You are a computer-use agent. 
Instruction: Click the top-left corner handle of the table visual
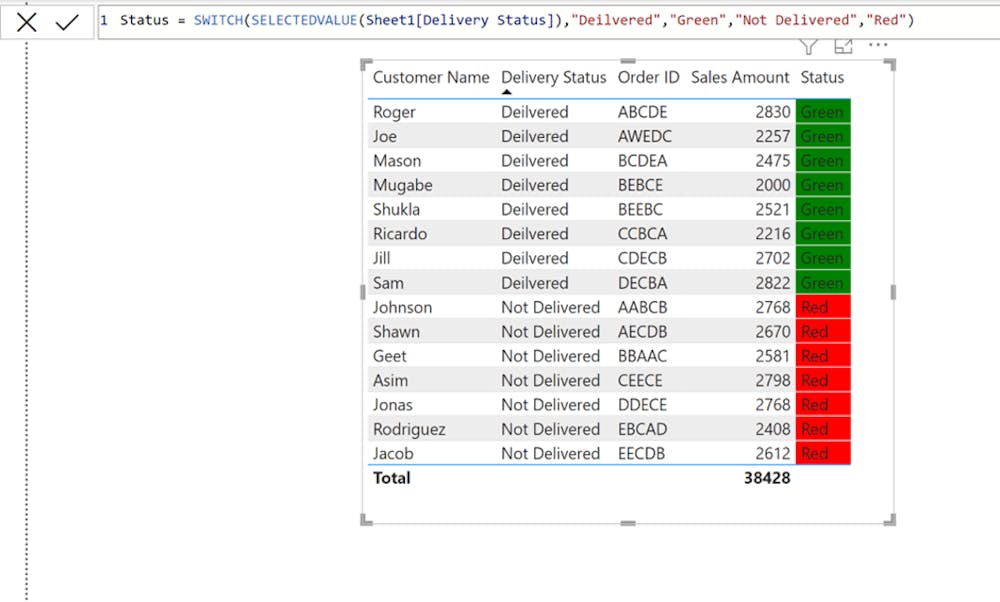coord(365,63)
